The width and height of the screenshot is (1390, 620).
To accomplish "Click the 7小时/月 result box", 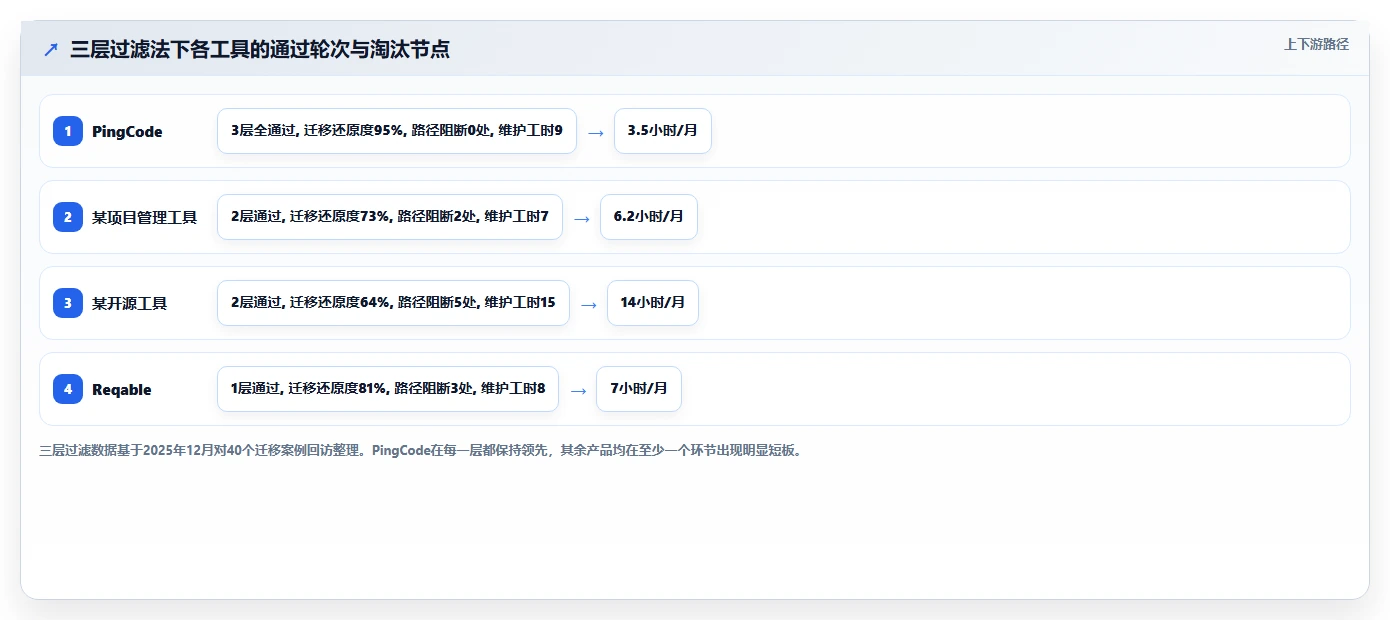I will click(x=639, y=389).
